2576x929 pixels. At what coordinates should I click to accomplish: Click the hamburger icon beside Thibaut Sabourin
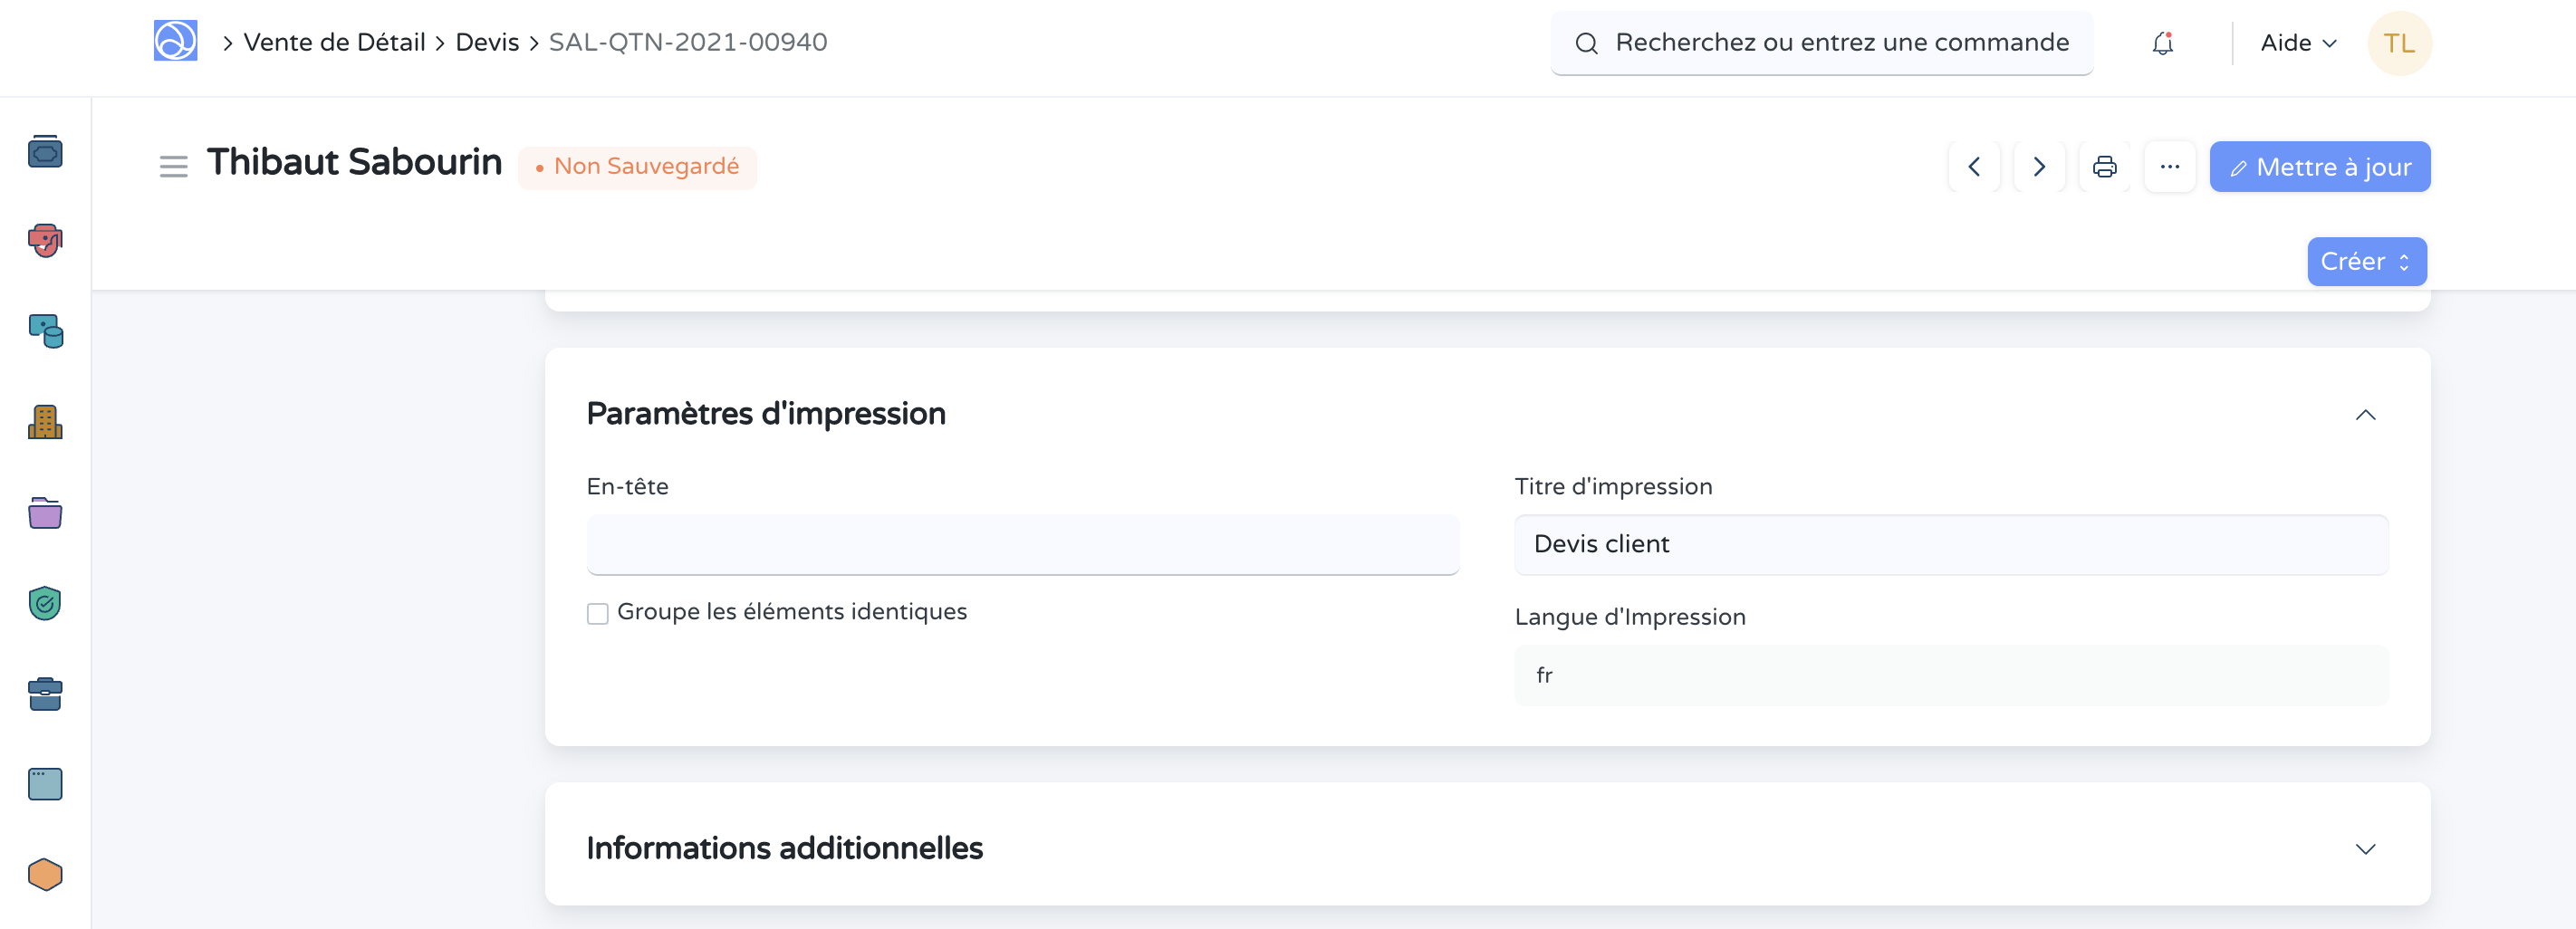click(x=173, y=166)
